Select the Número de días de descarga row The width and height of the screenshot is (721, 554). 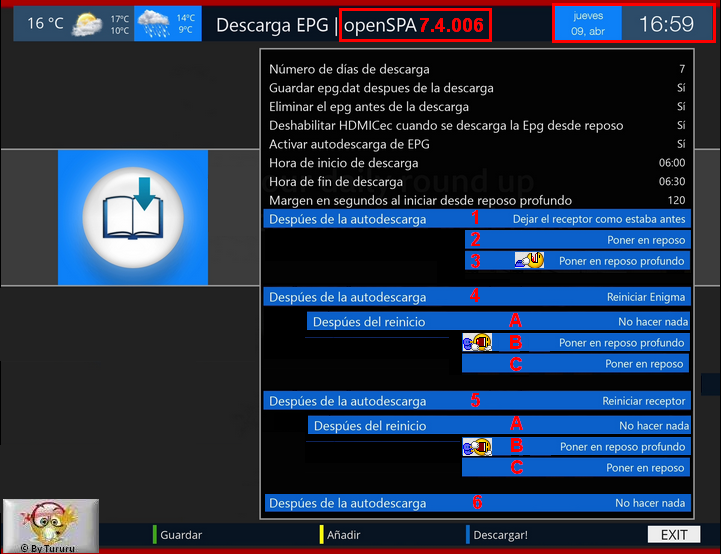point(477,69)
